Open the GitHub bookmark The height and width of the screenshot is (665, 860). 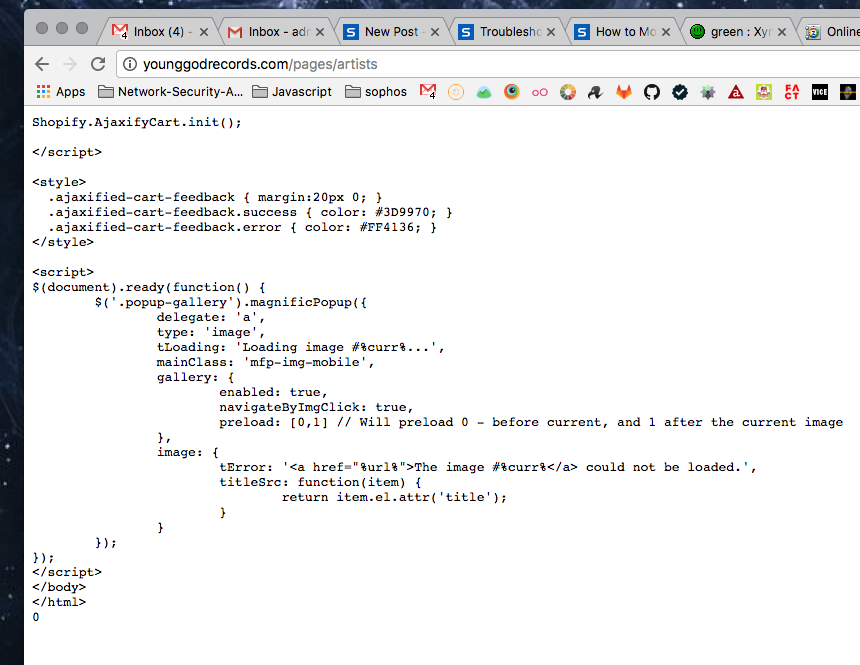(652, 92)
